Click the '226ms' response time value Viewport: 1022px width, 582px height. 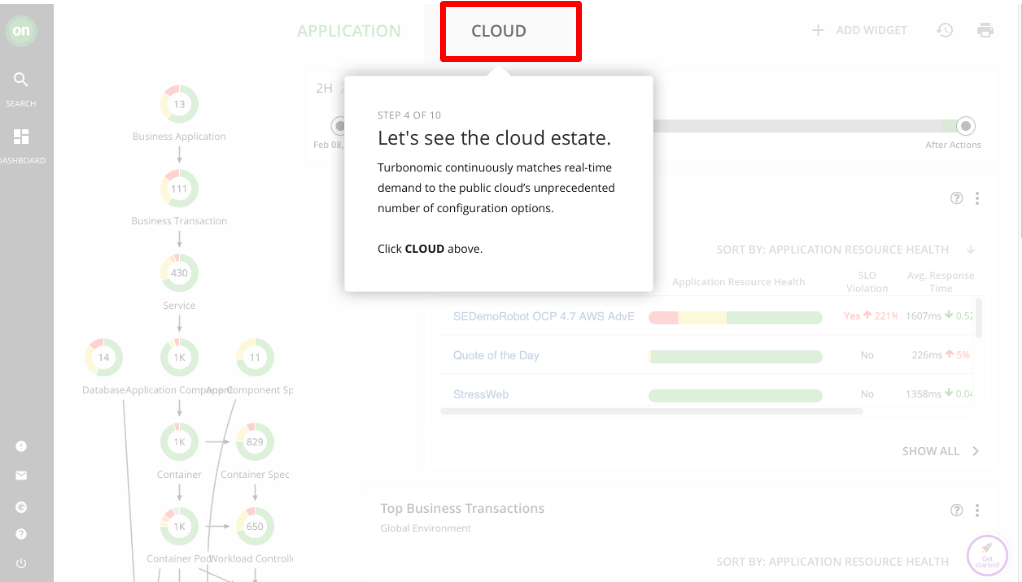927,355
